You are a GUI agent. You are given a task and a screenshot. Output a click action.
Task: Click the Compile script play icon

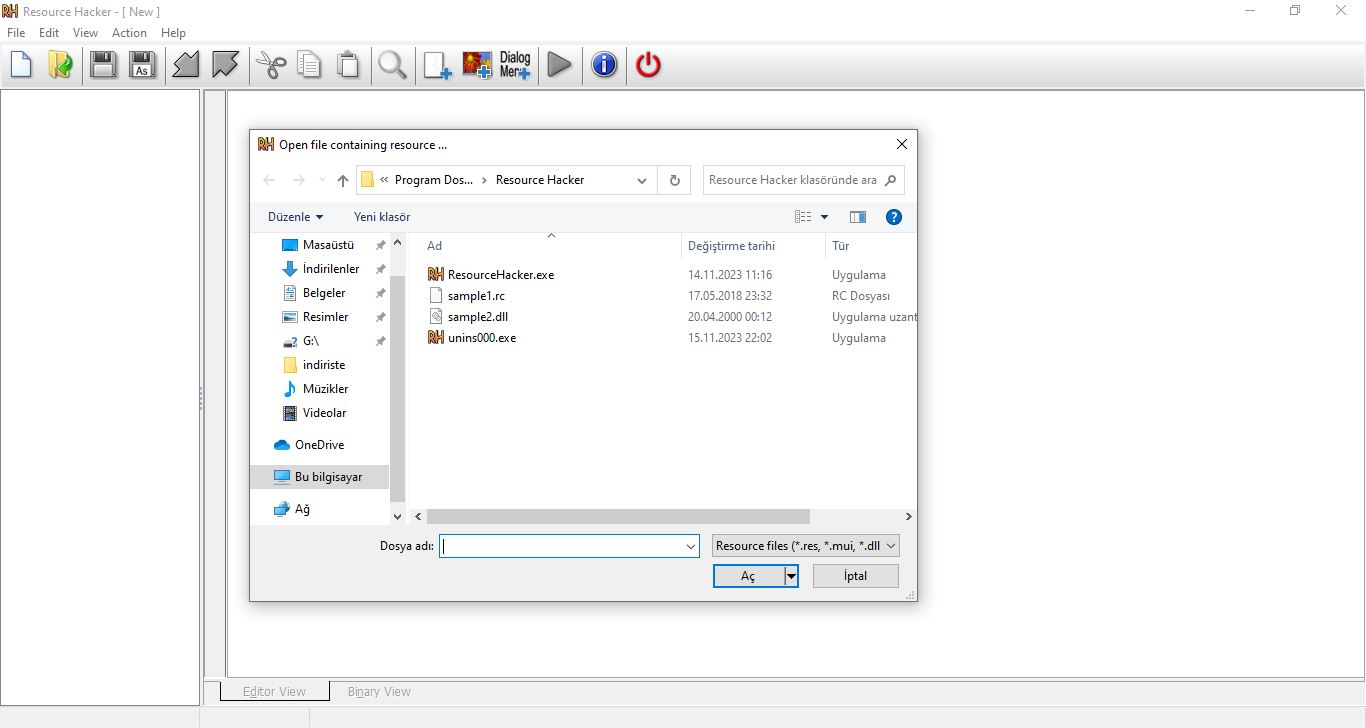(x=560, y=66)
